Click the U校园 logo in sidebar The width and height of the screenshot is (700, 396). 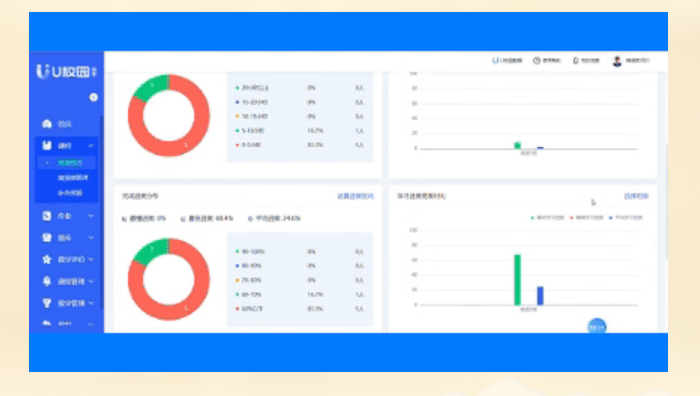66,71
